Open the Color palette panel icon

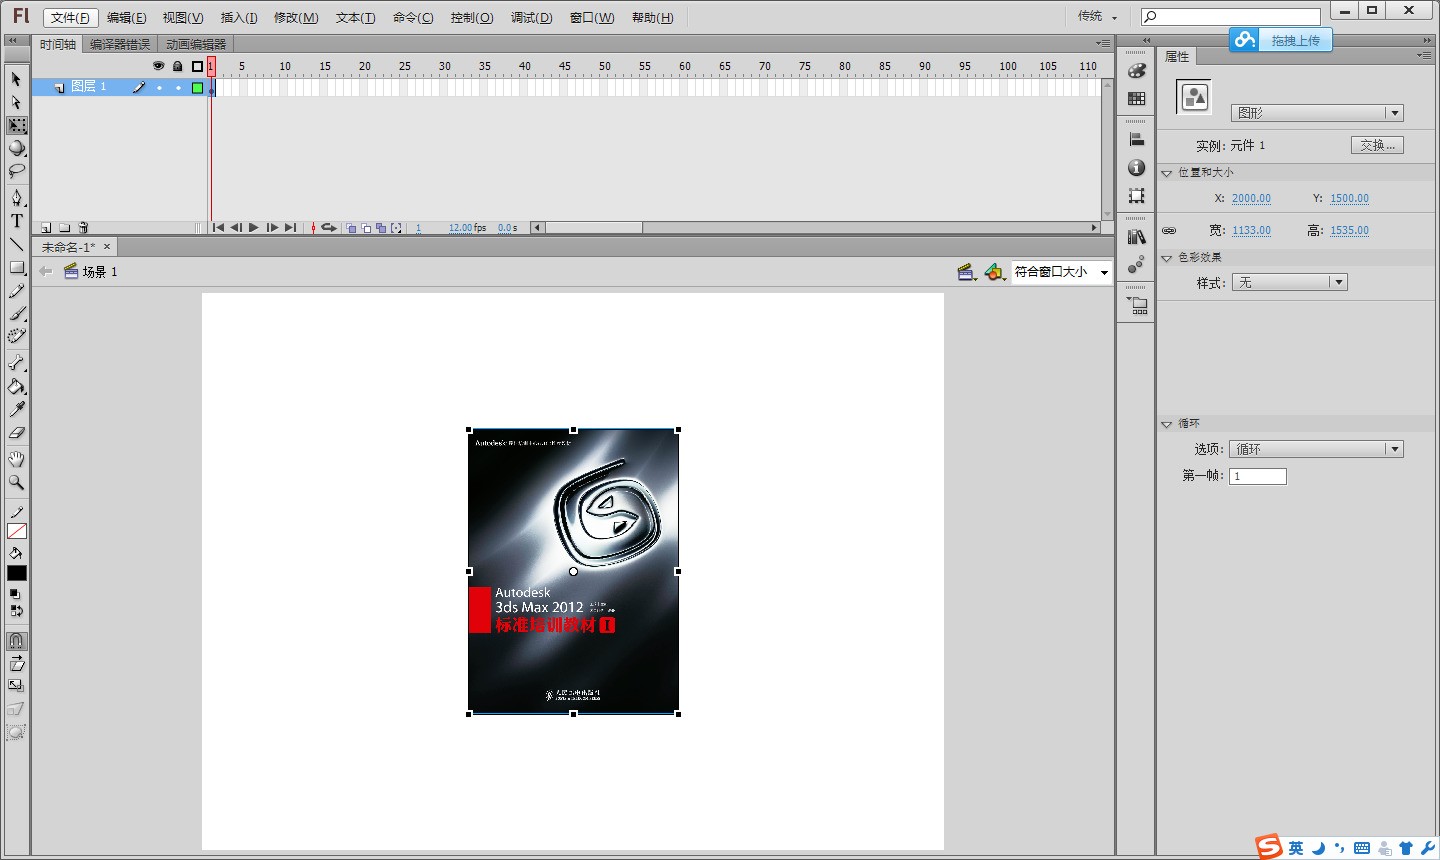coord(1136,71)
